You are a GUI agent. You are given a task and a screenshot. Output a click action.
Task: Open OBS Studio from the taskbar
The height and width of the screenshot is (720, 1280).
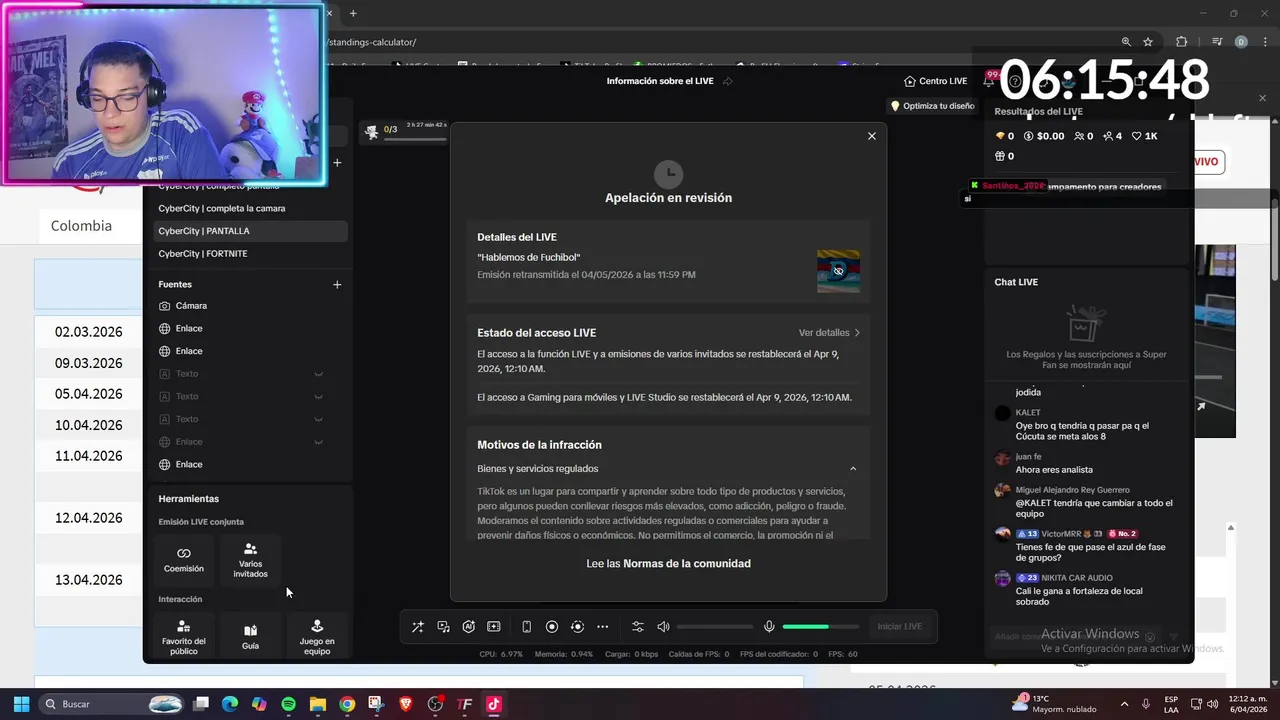(x=435, y=704)
